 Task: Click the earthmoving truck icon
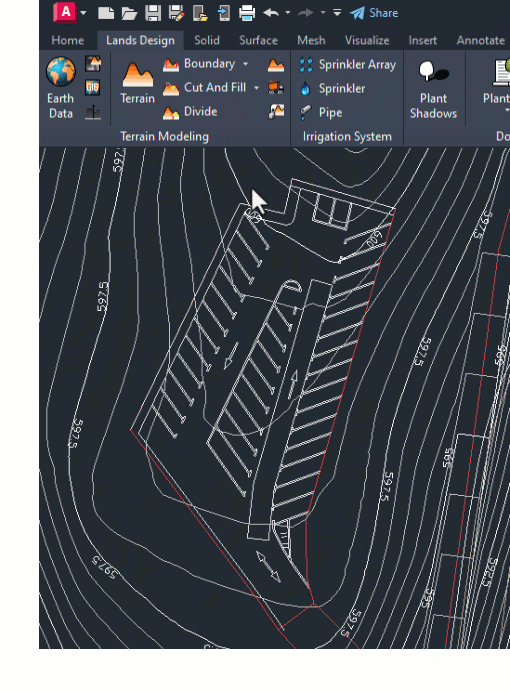(276, 88)
